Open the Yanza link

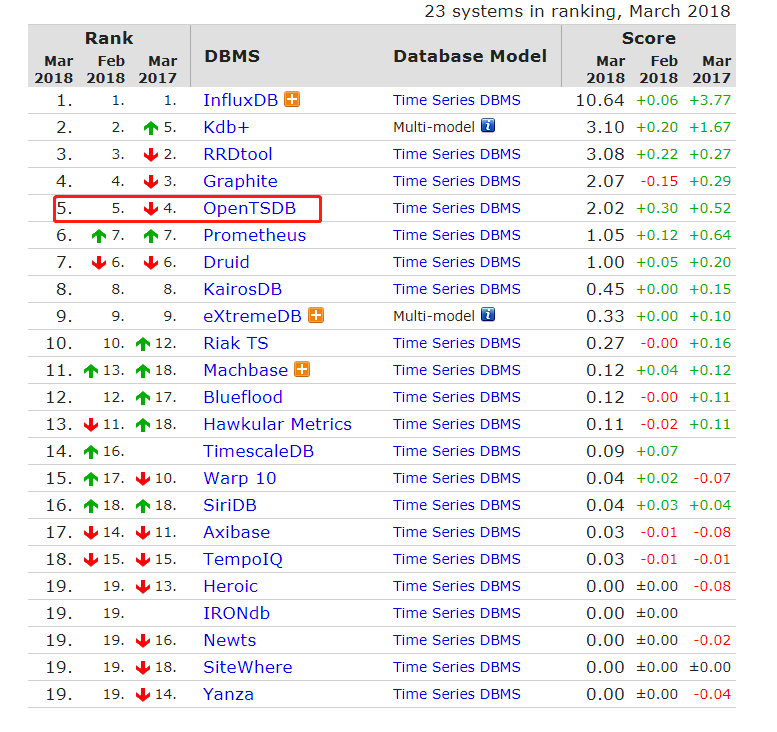coord(228,694)
